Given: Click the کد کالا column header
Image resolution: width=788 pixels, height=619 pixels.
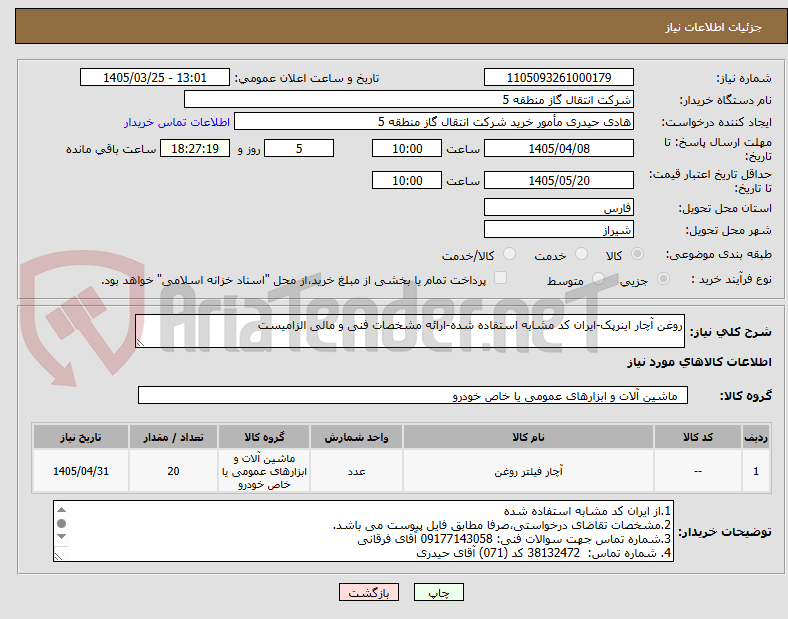Looking at the screenshot, I should (x=698, y=437).
